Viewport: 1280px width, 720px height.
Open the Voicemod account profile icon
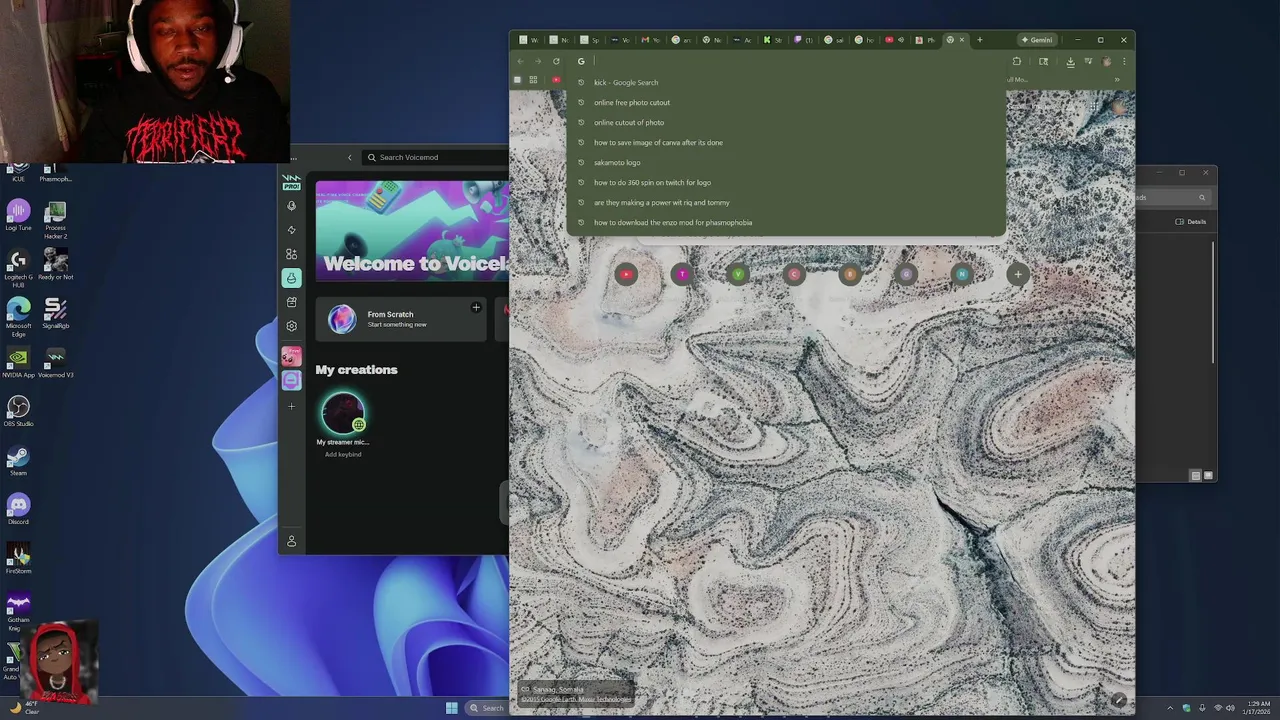pos(291,541)
